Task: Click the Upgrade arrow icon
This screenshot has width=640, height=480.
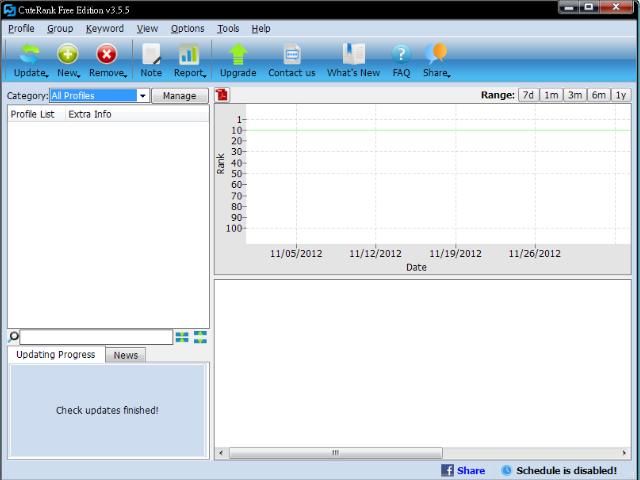Action: pyautogui.click(x=238, y=55)
